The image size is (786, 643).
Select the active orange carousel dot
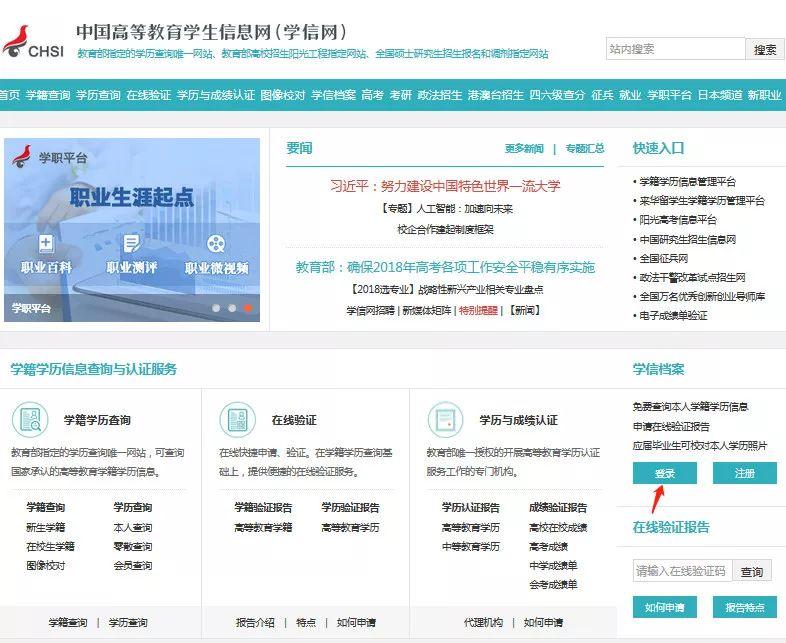point(249,309)
